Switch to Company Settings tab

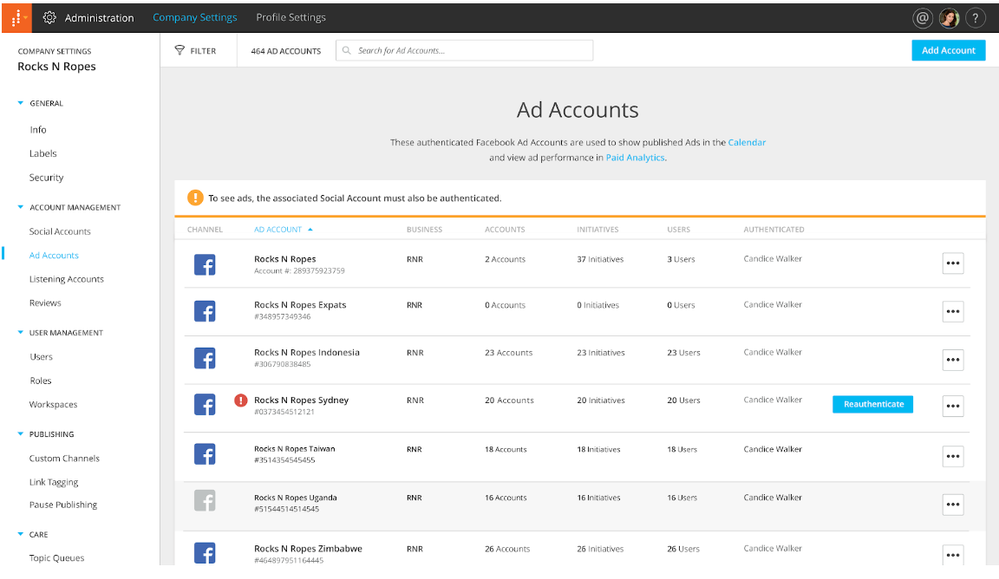coord(195,18)
